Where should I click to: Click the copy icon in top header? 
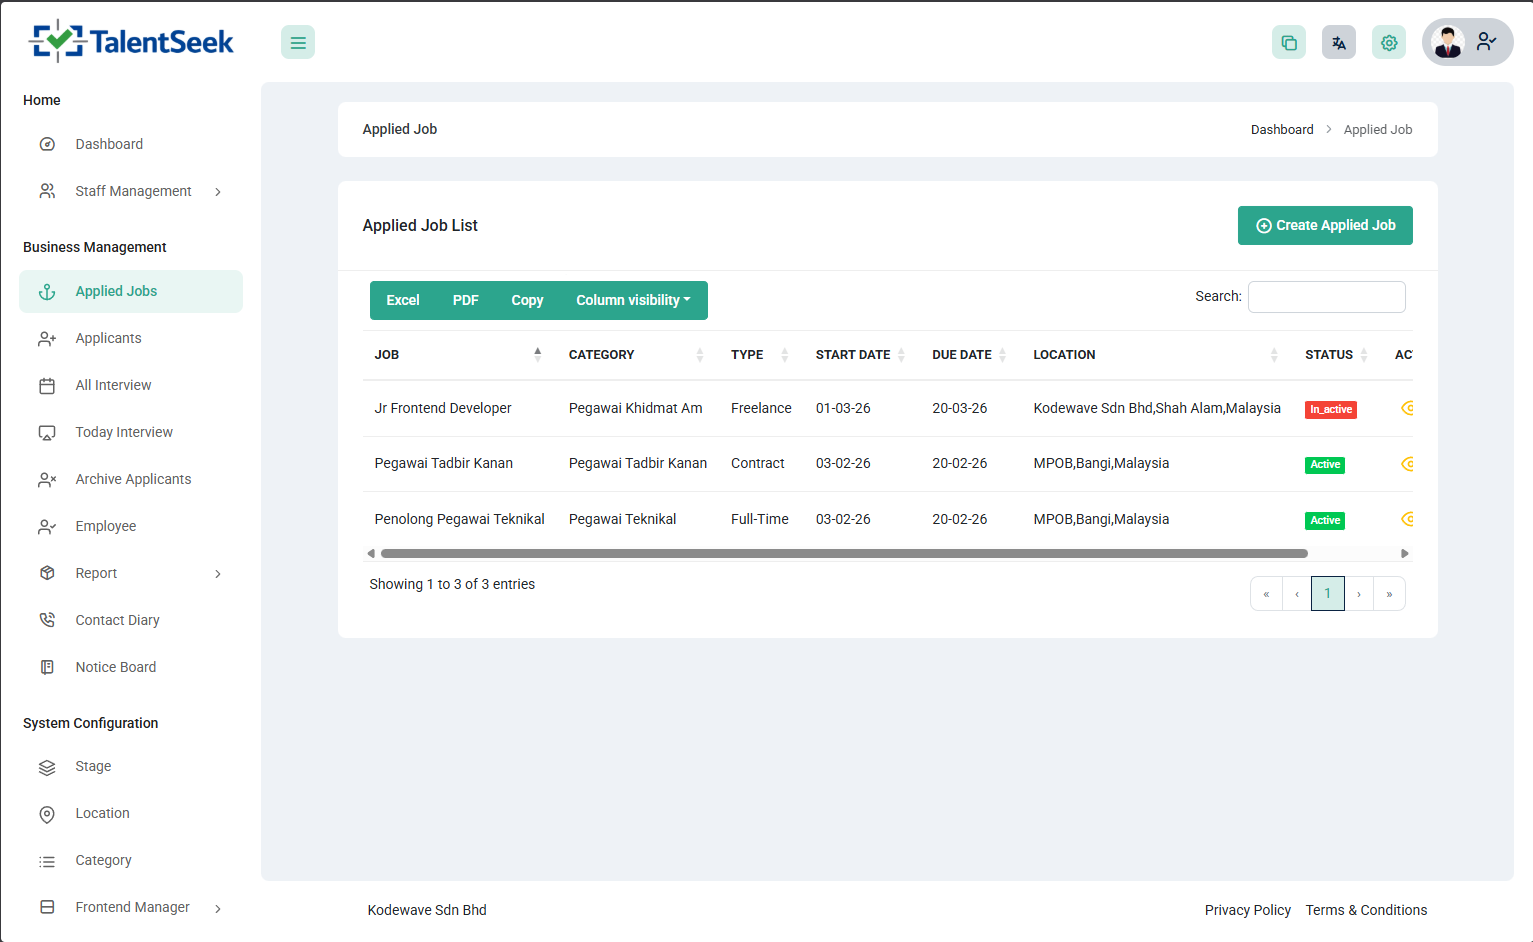click(1289, 42)
